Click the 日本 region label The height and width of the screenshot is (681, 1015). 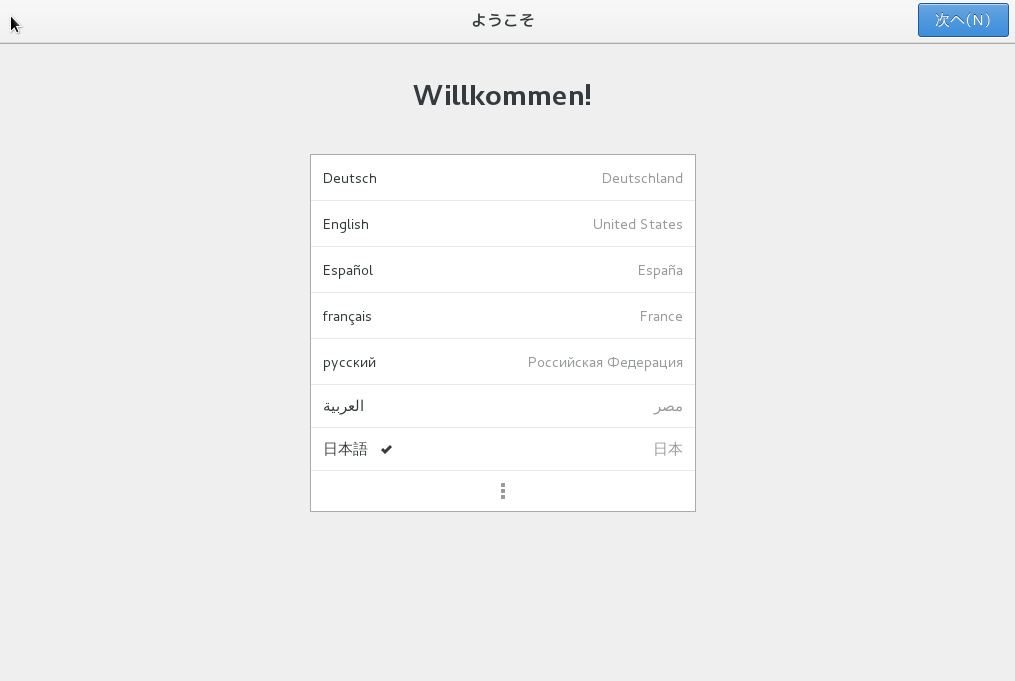point(668,449)
